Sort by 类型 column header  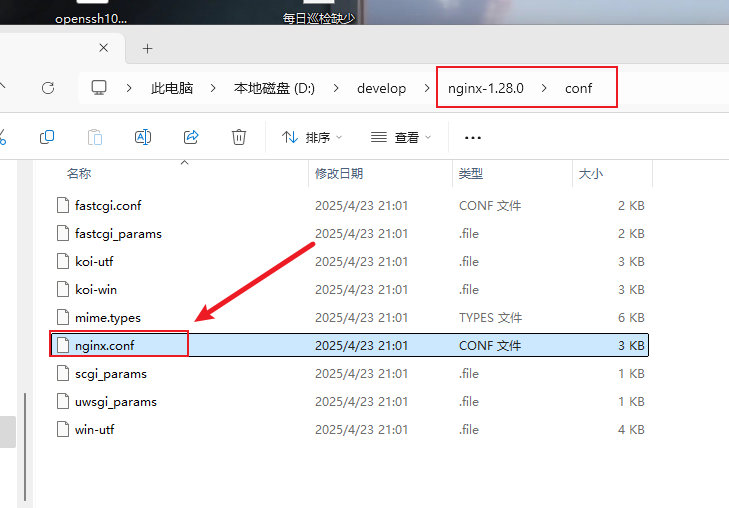(471, 173)
